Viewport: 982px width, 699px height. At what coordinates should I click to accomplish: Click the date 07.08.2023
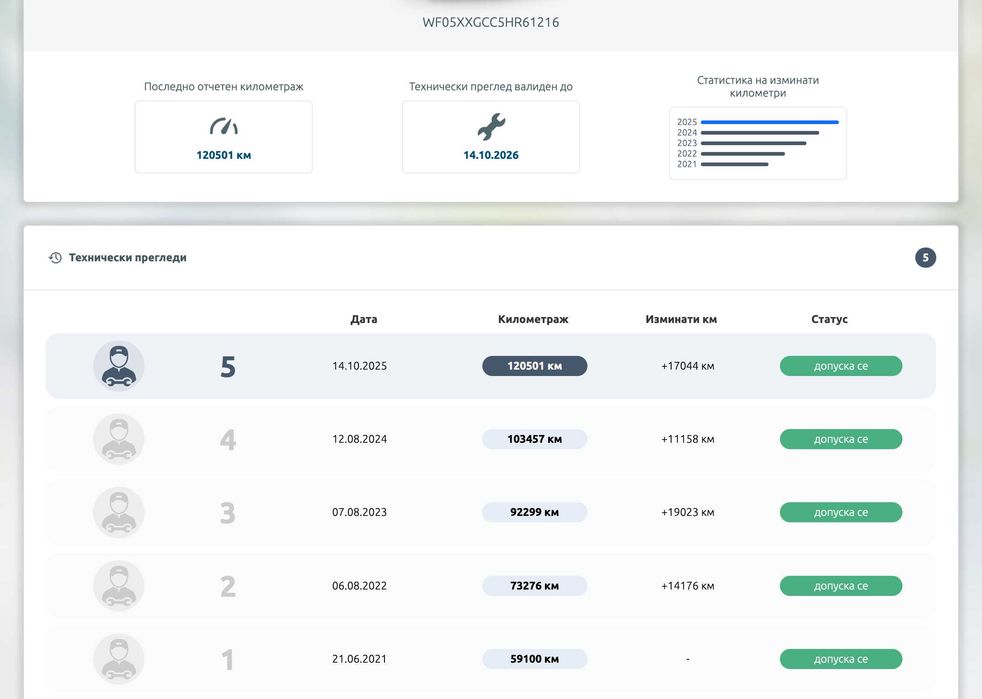(359, 512)
